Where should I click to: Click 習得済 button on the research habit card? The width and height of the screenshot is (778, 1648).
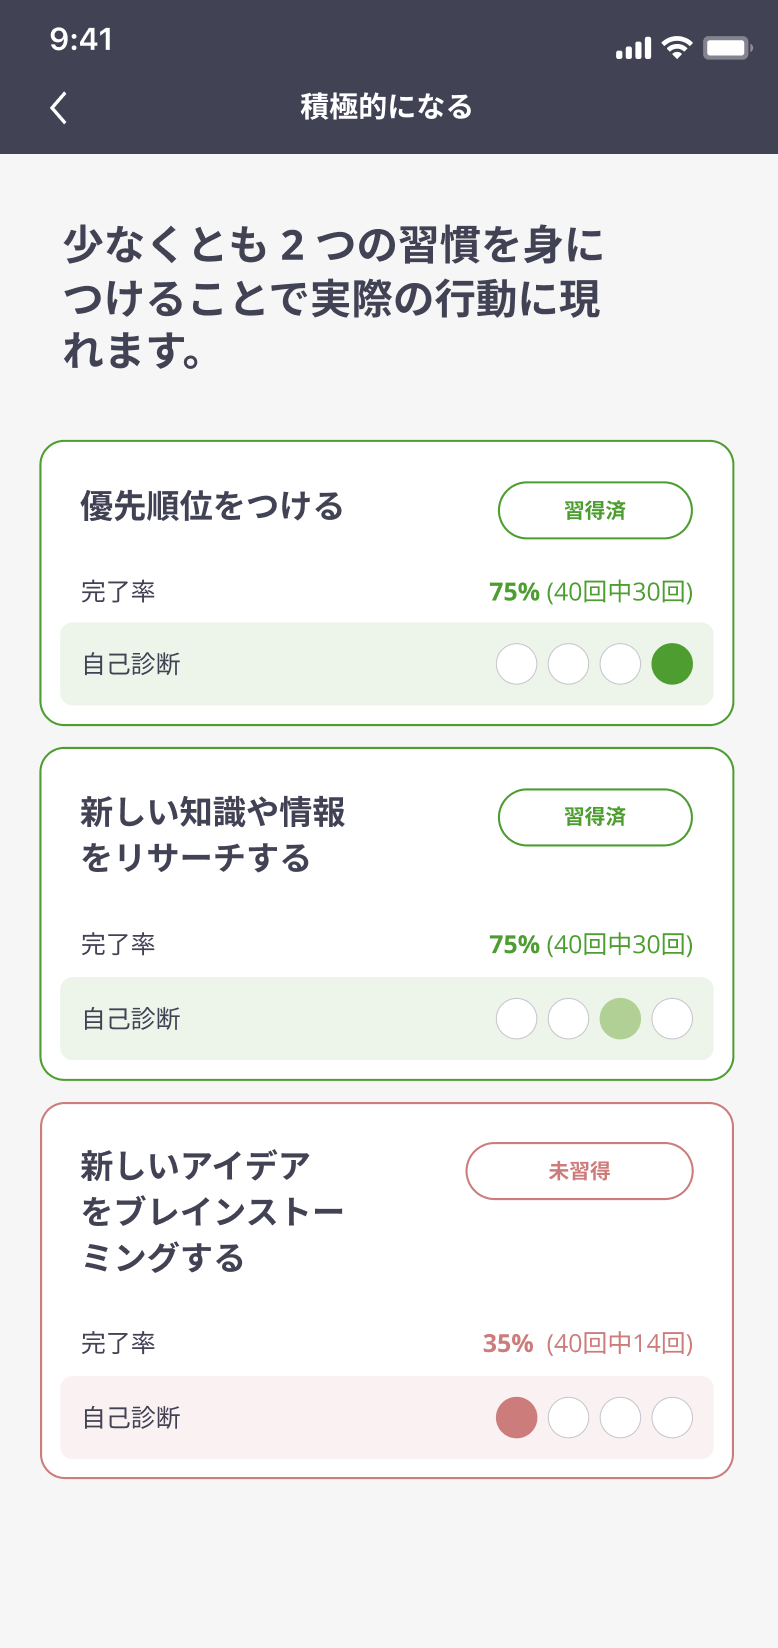coord(595,817)
